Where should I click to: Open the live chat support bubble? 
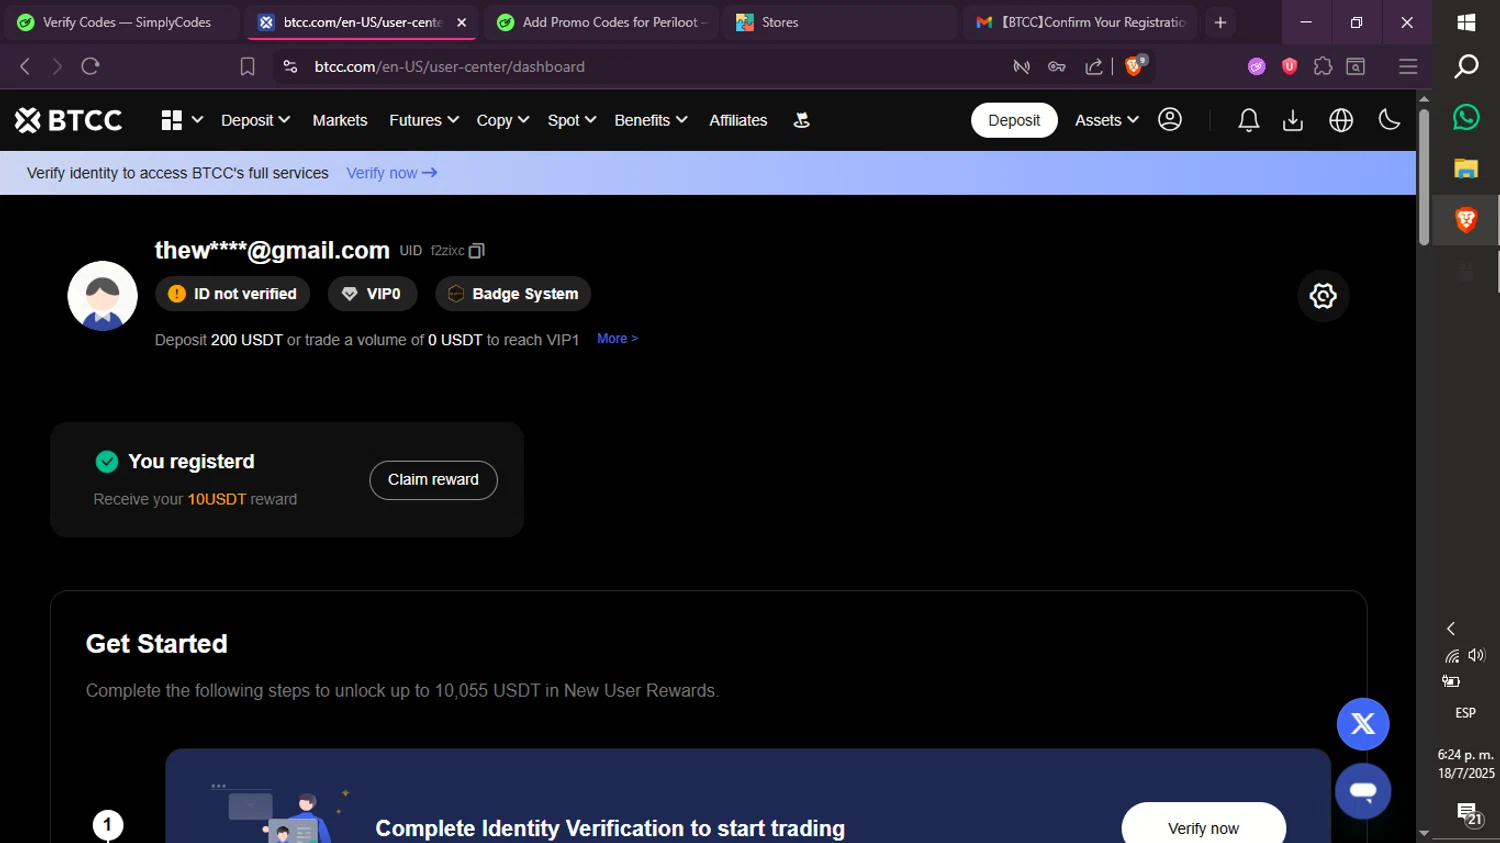coord(1363,791)
